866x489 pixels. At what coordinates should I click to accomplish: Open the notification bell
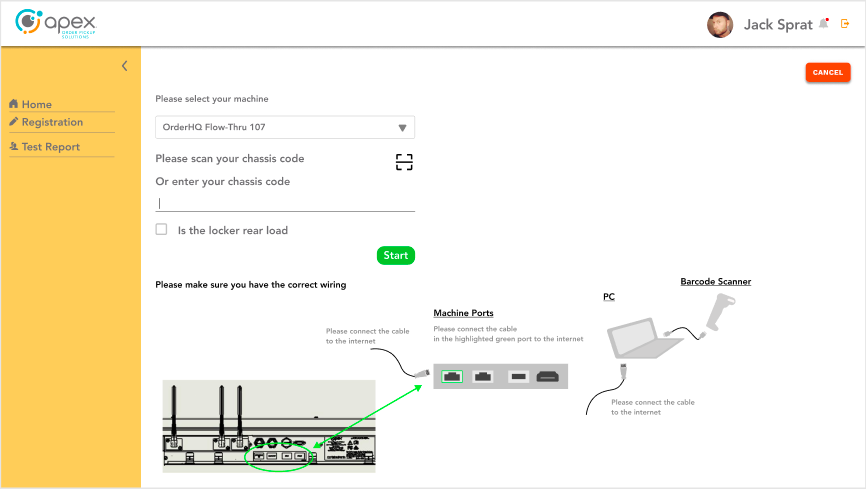click(x=824, y=24)
